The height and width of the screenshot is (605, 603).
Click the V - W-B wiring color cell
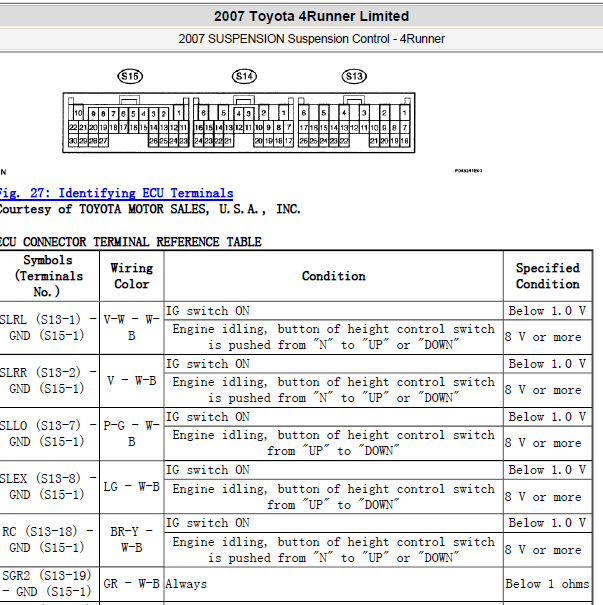tap(132, 381)
